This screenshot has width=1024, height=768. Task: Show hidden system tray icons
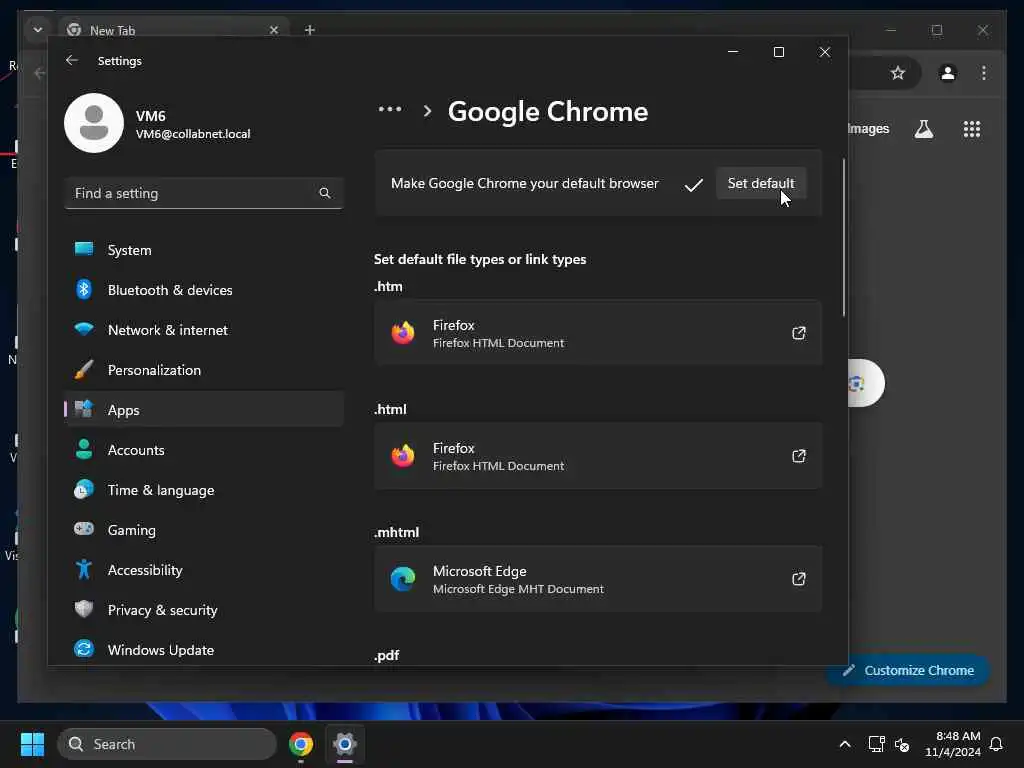point(844,744)
